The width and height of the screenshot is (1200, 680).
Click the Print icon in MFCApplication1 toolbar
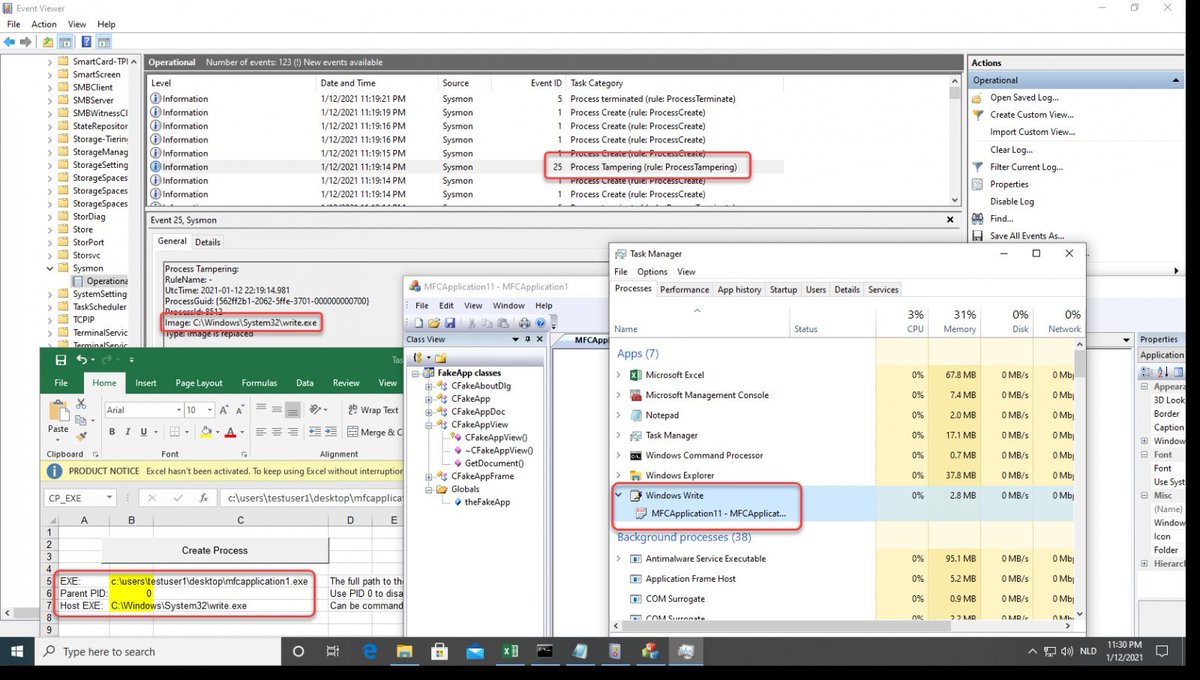(525, 323)
